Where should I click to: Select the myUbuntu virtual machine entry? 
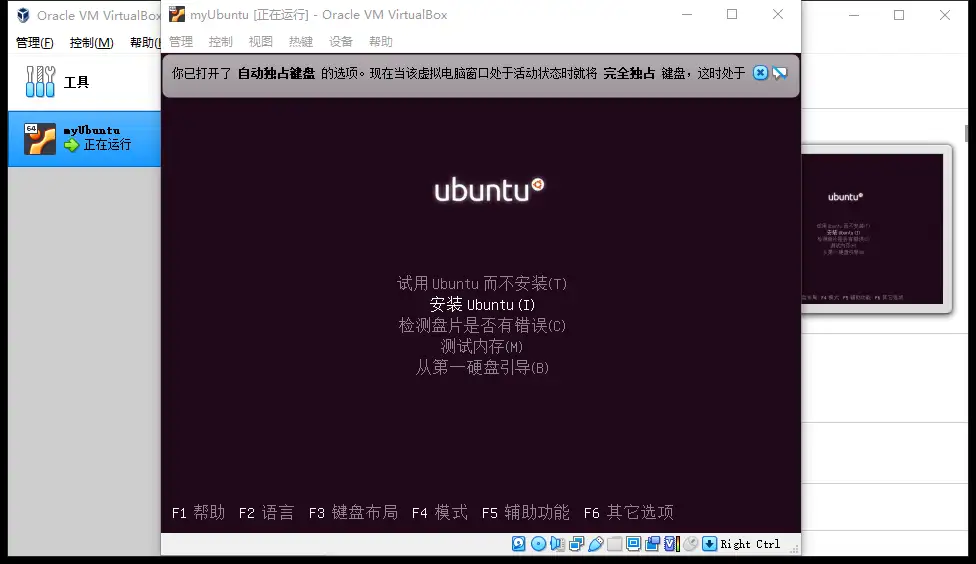coord(85,138)
